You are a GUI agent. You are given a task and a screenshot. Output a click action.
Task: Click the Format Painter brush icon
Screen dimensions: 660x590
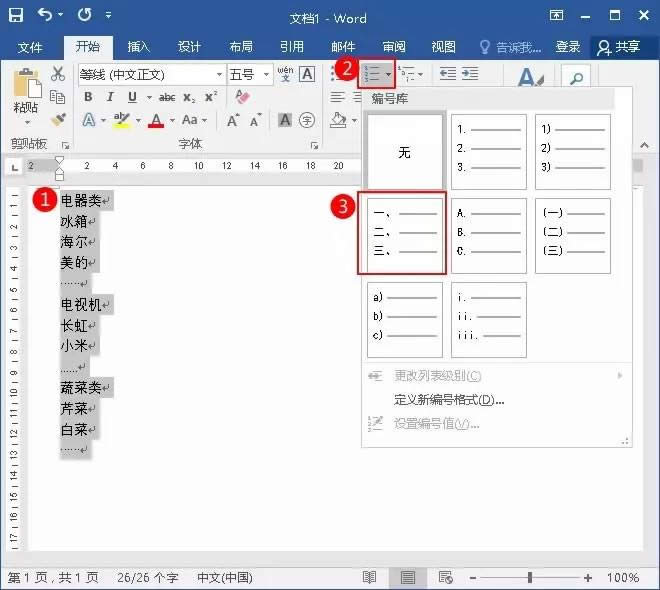pos(58,119)
